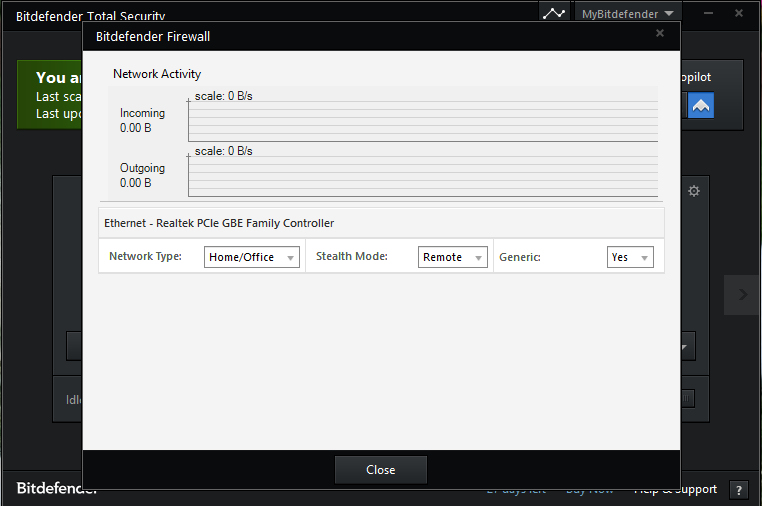Select the Ethernet Realtek PCIe GBE adapter row
Viewport: 762px width, 506px height.
[381, 223]
